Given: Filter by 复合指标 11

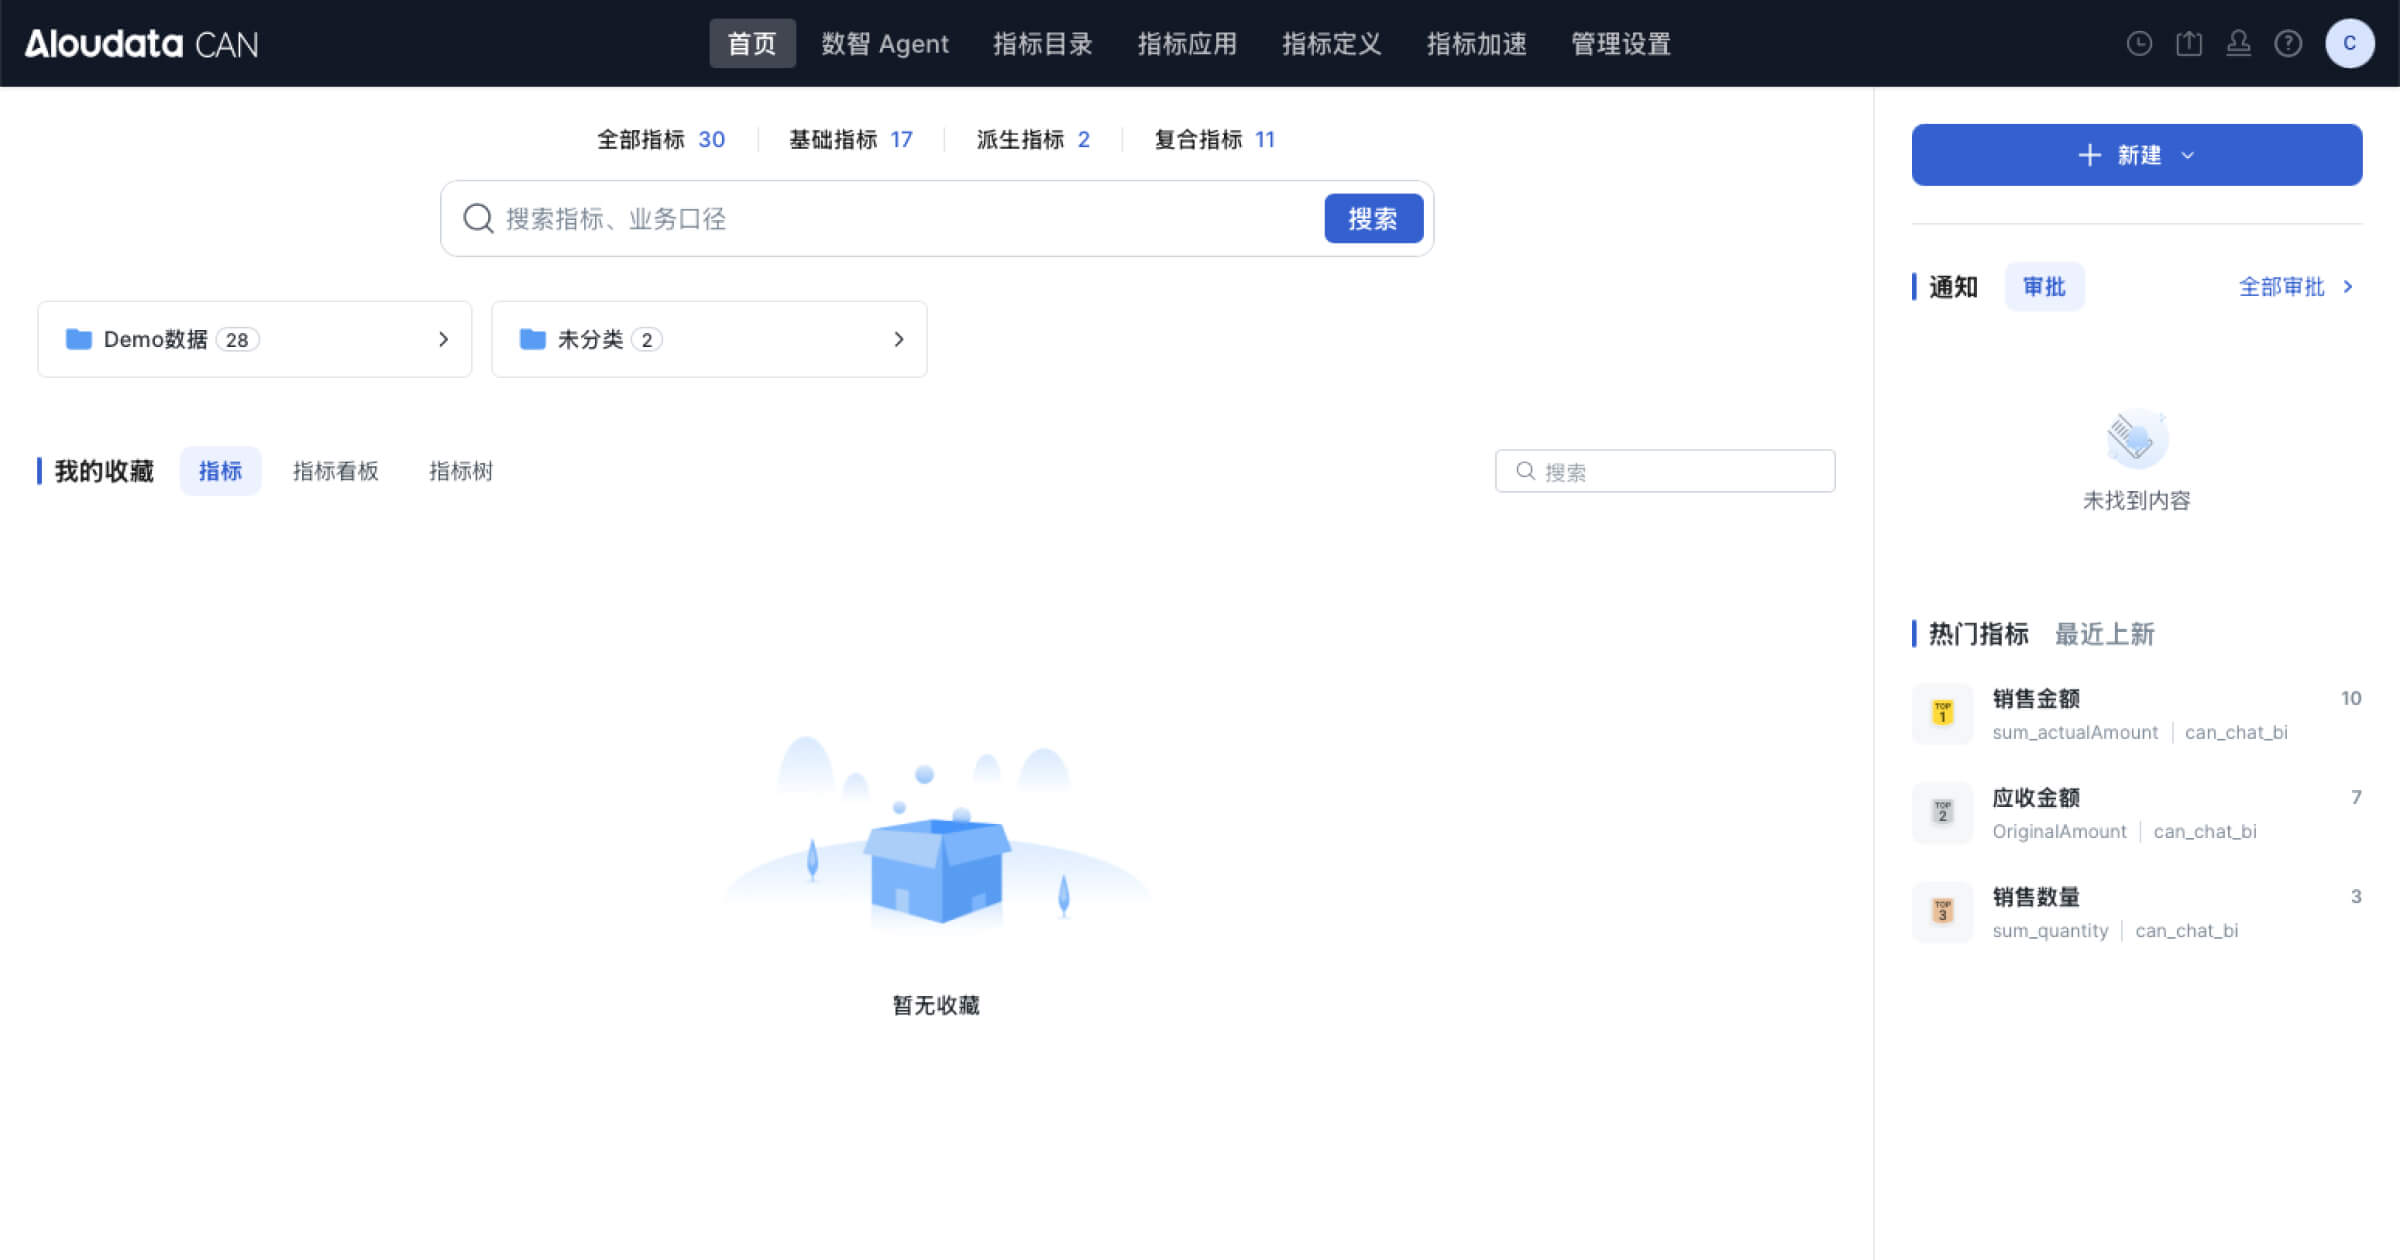Looking at the screenshot, I should pos(1215,139).
